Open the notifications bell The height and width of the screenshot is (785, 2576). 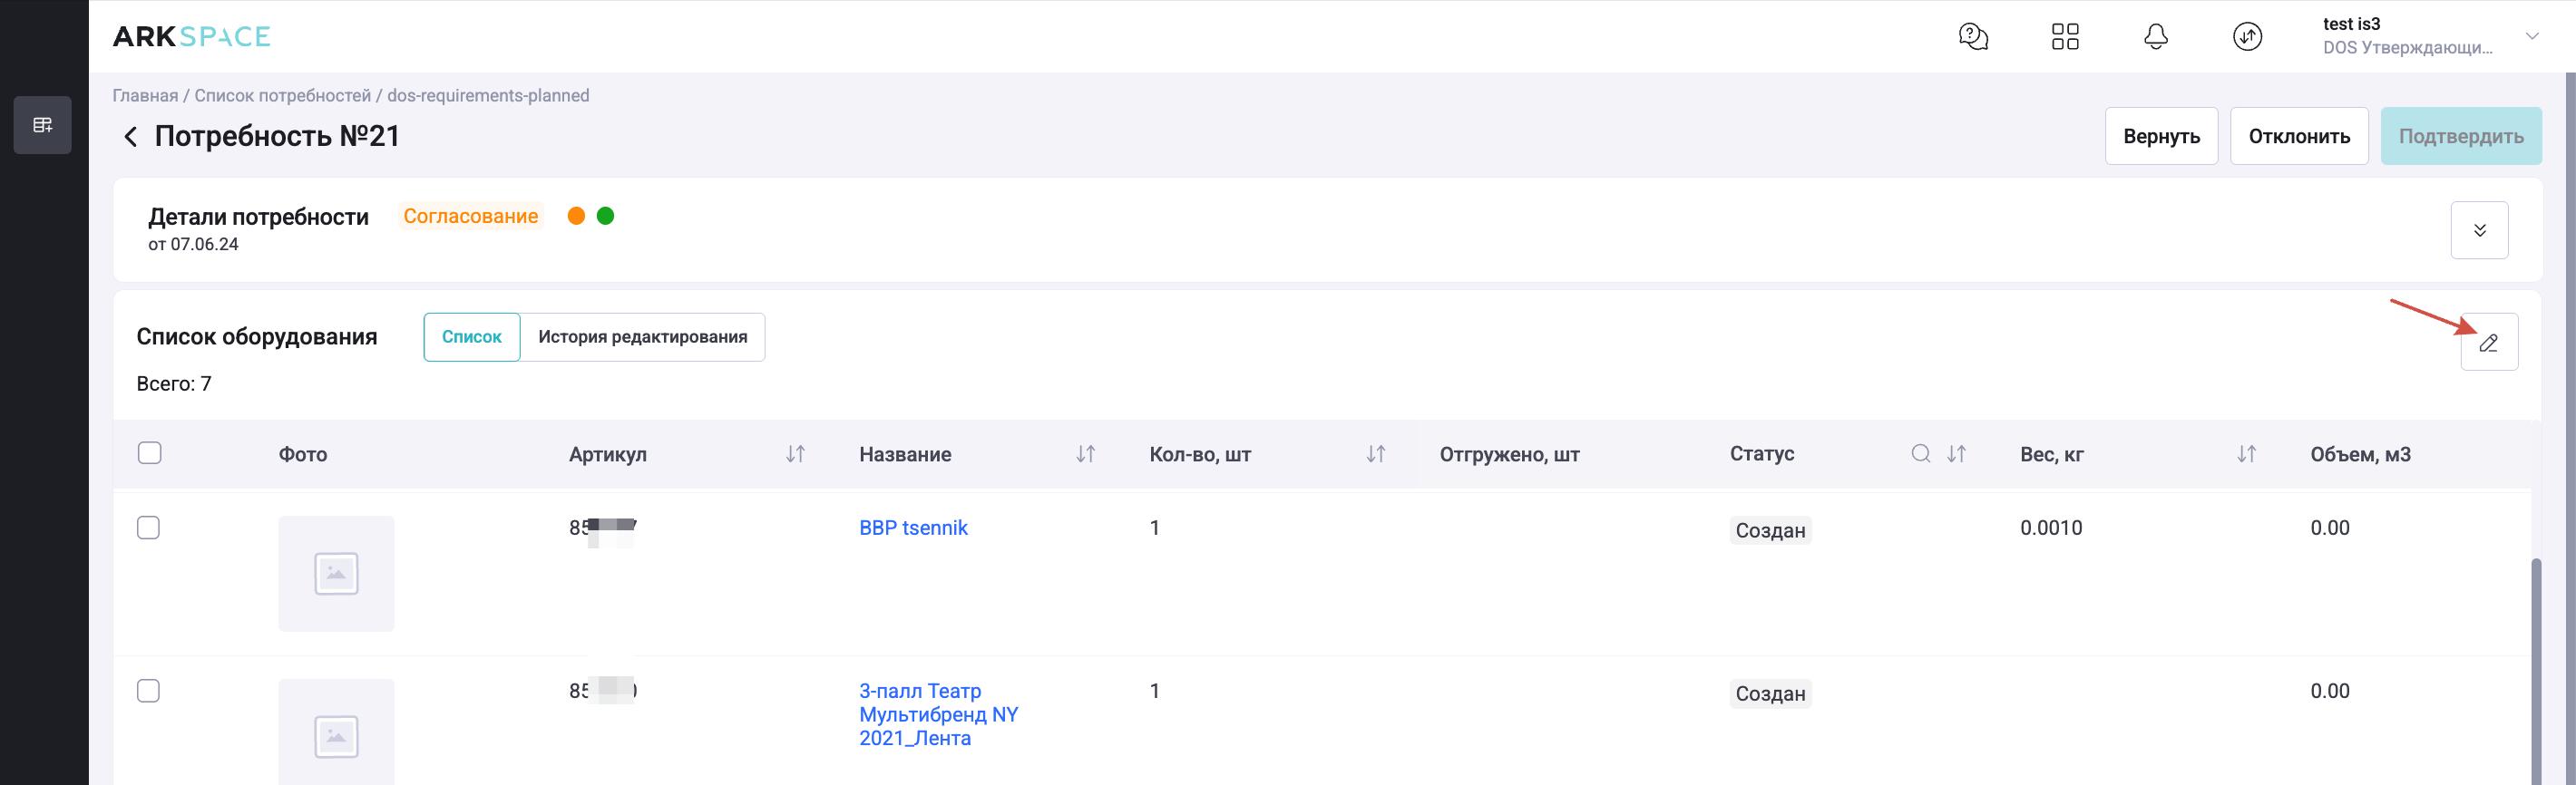tap(2156, 37)
